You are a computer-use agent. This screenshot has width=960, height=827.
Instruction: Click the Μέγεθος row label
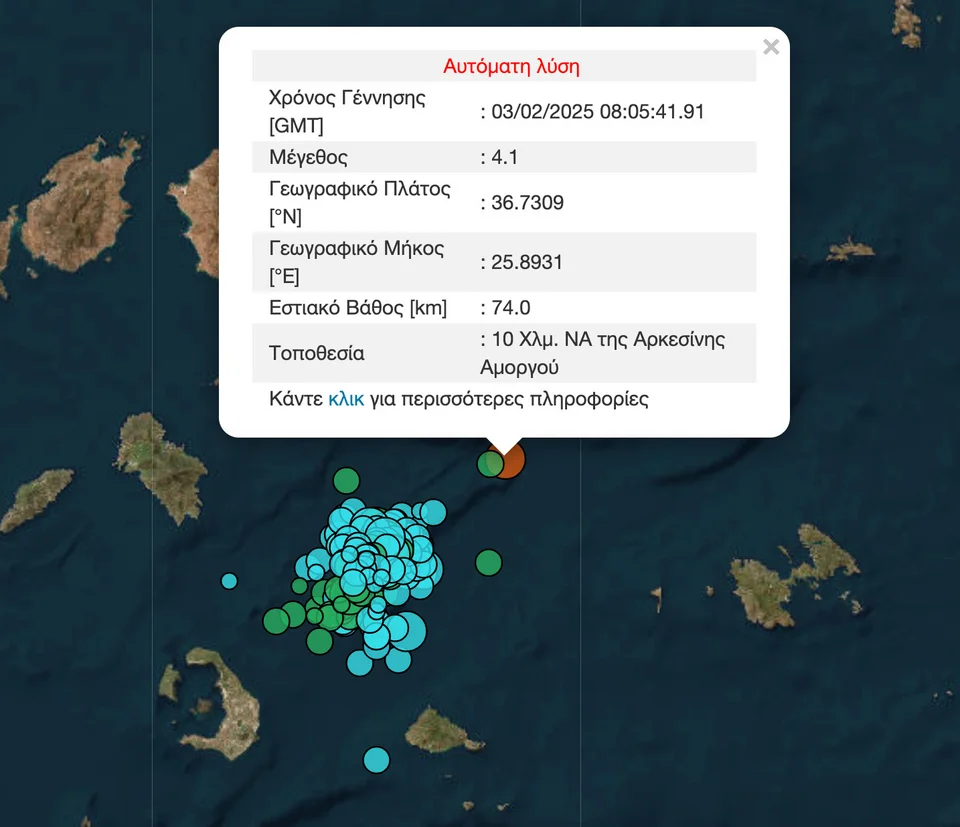pyautogui.click(x=308, y=157)
